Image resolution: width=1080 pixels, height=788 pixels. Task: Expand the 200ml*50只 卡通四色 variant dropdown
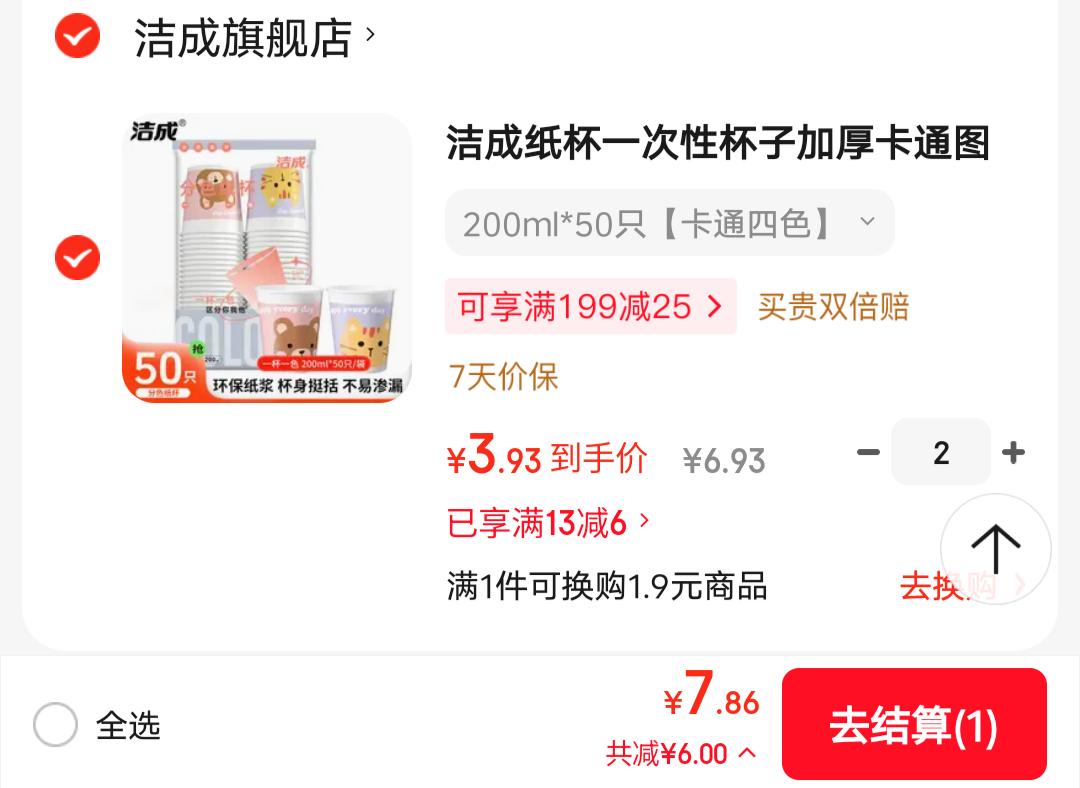(x=669, y=223)
